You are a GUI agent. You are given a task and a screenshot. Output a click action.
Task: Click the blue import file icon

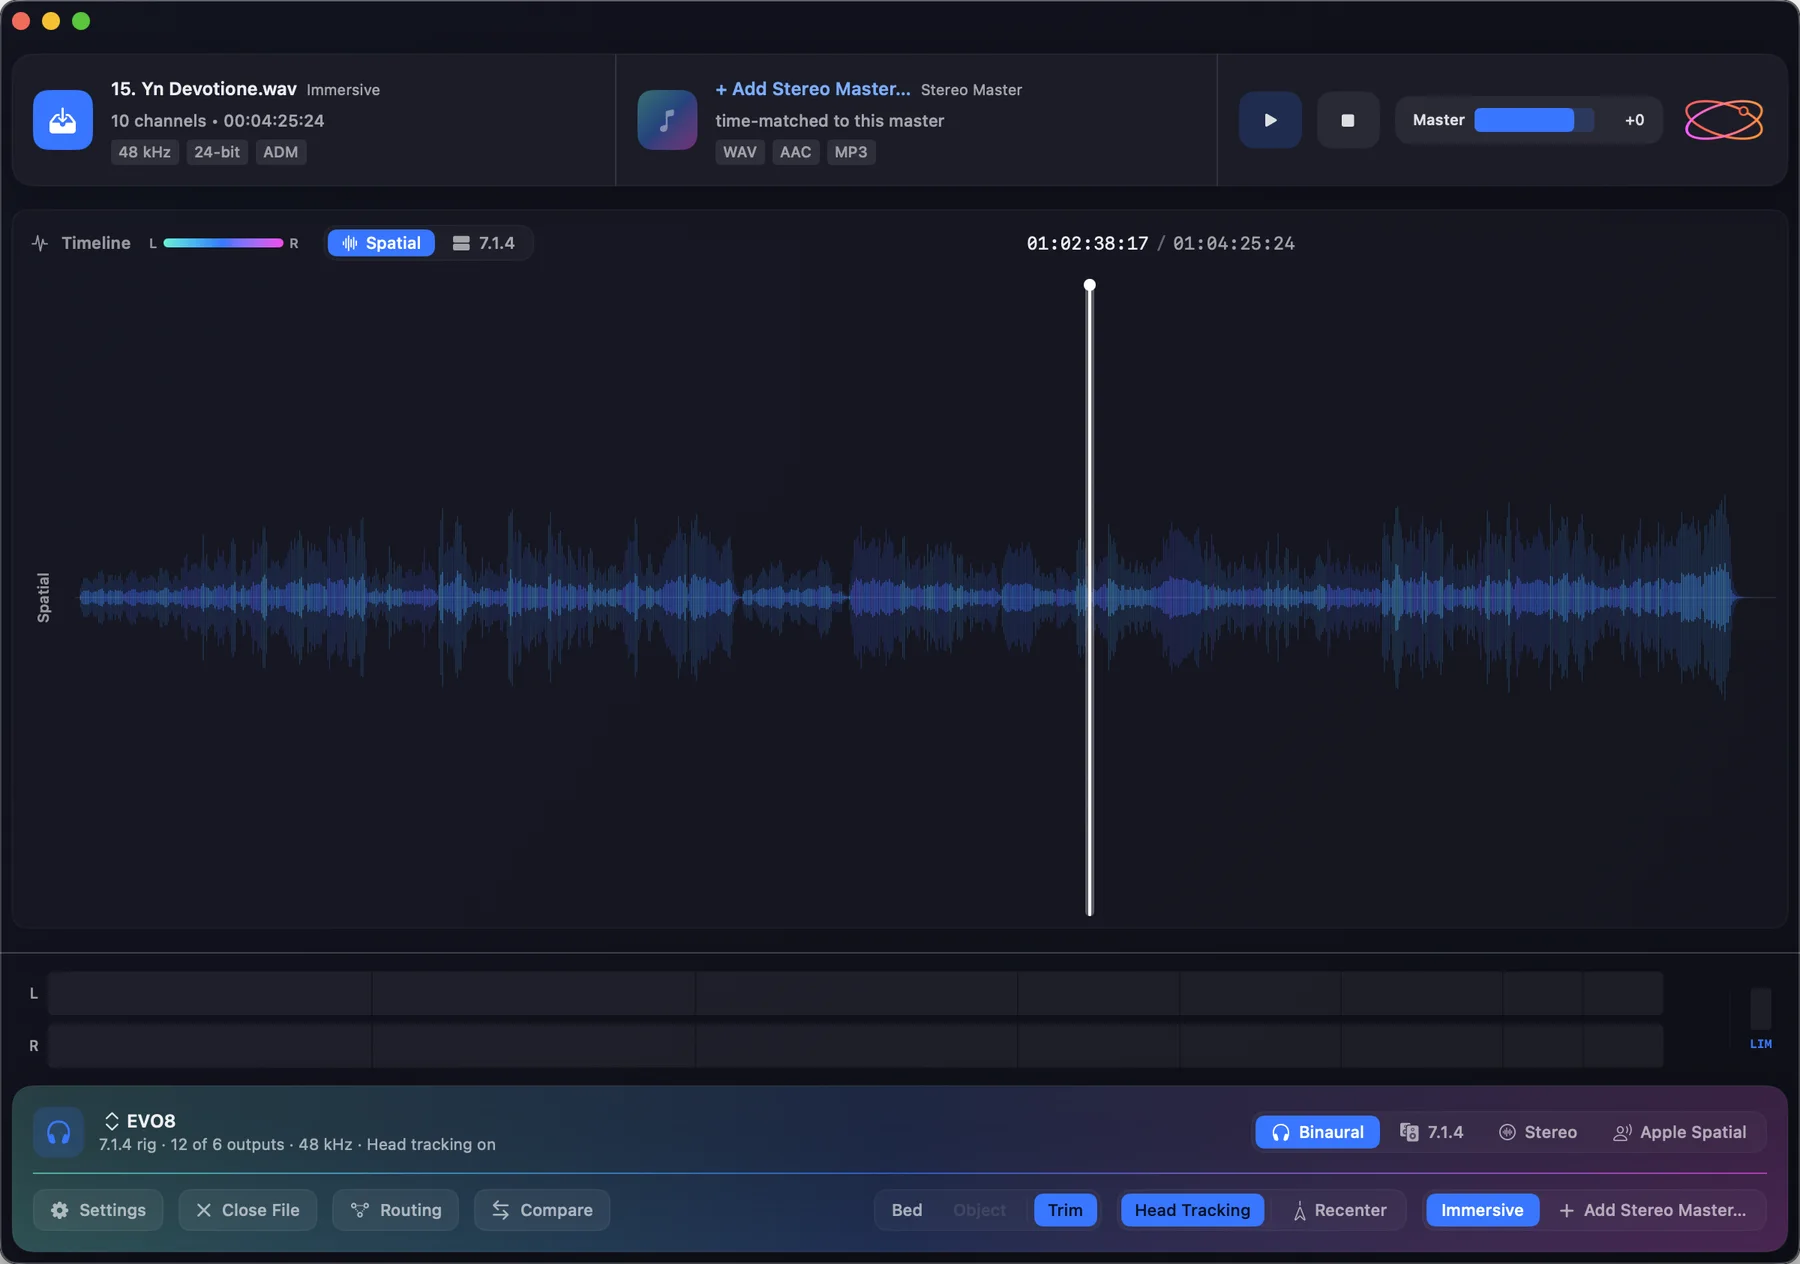[x=63, y=120]
